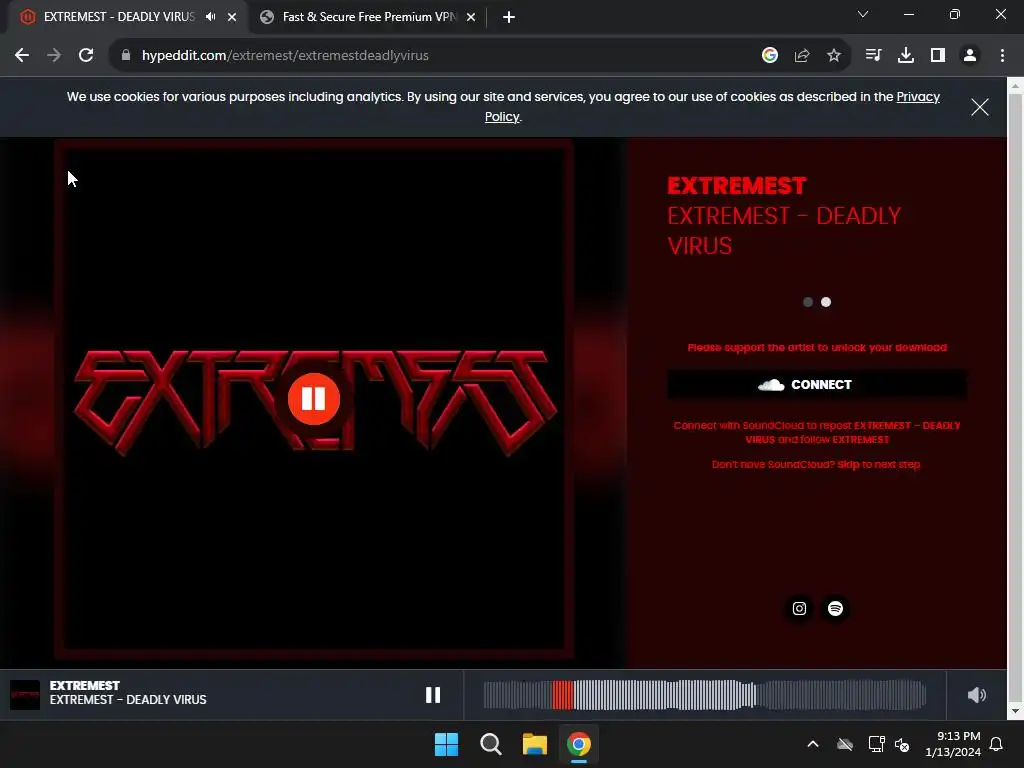Open a new browser tab
The width and height of the screenshot is (1024, 768).
point(509,17)
